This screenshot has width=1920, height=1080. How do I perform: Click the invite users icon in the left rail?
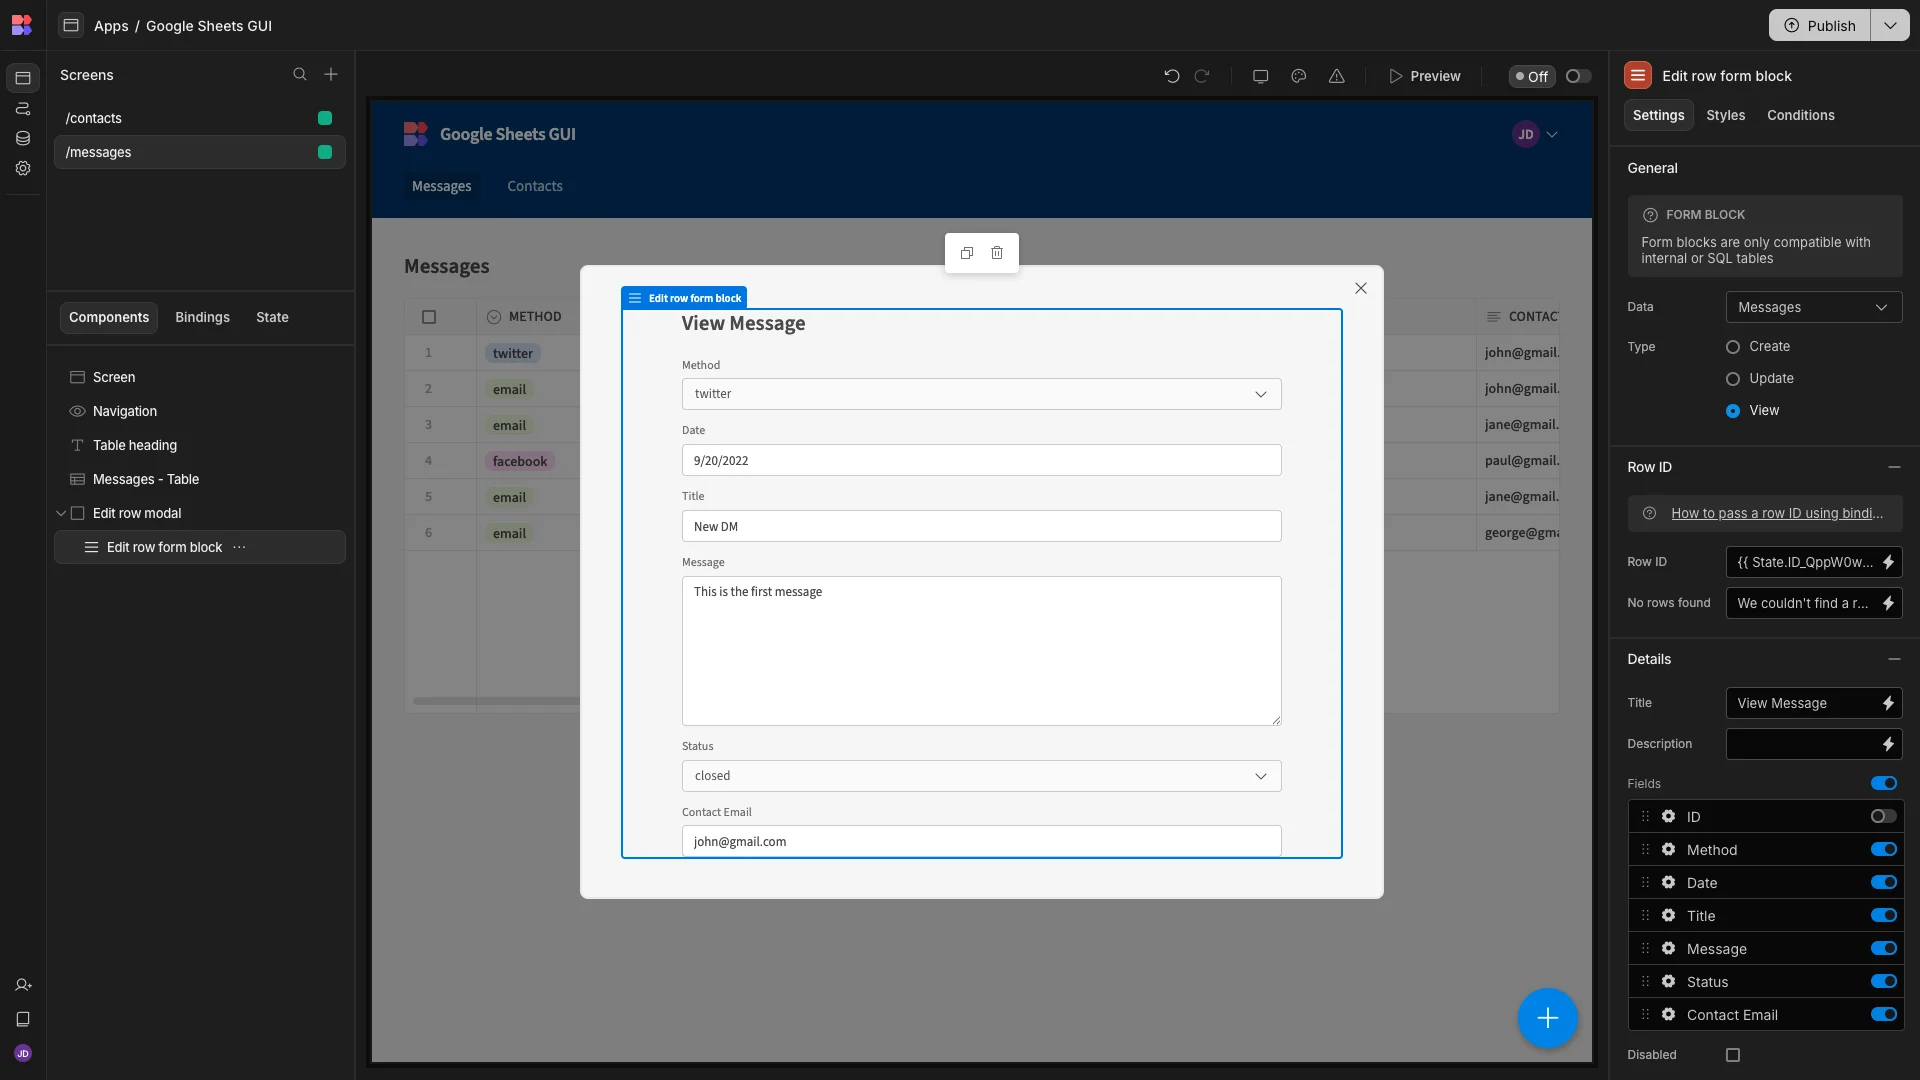click(23, 985)
